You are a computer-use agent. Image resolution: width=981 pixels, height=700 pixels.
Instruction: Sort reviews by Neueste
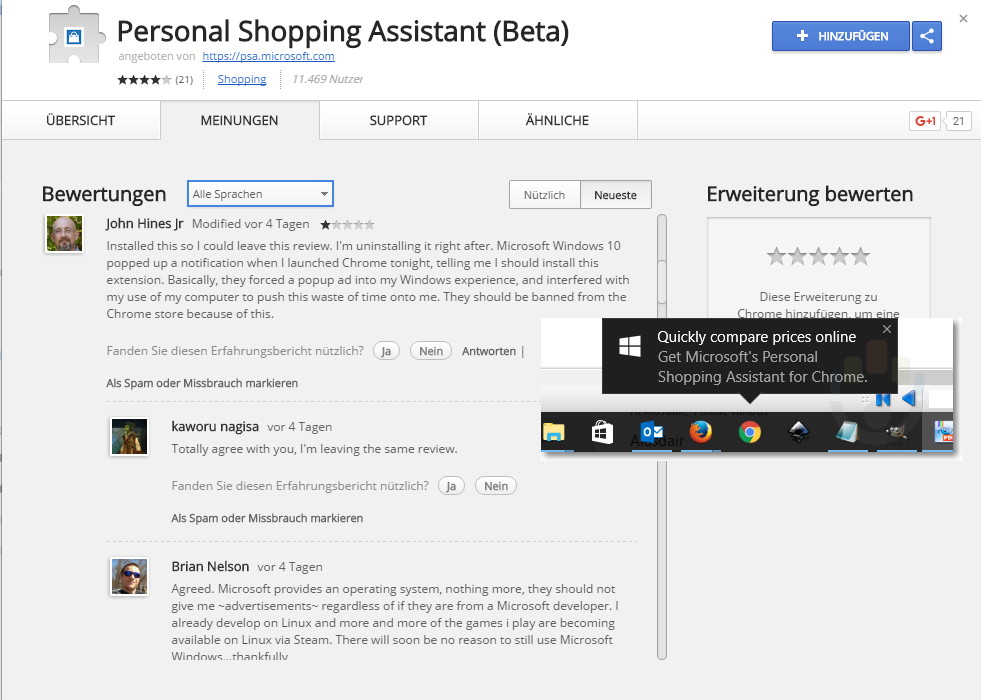coord(616,195)
